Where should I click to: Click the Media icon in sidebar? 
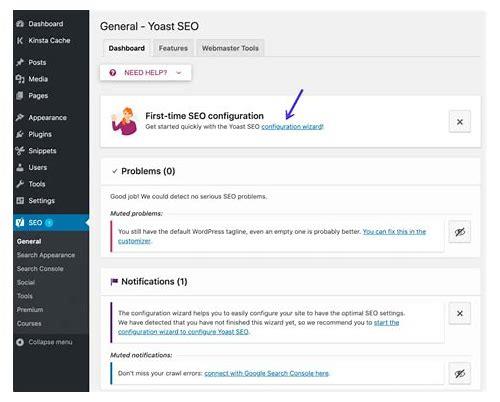(x=20, y=79)
